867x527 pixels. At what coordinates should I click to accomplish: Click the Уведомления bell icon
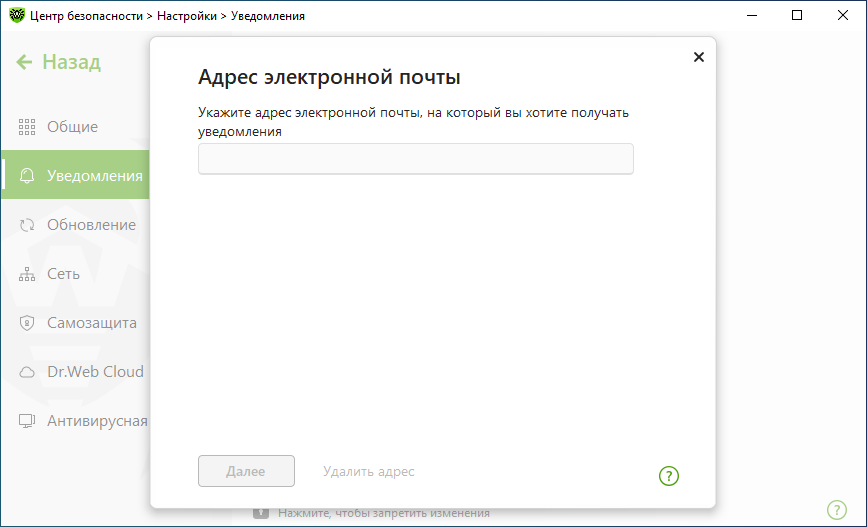pos(27,175)
